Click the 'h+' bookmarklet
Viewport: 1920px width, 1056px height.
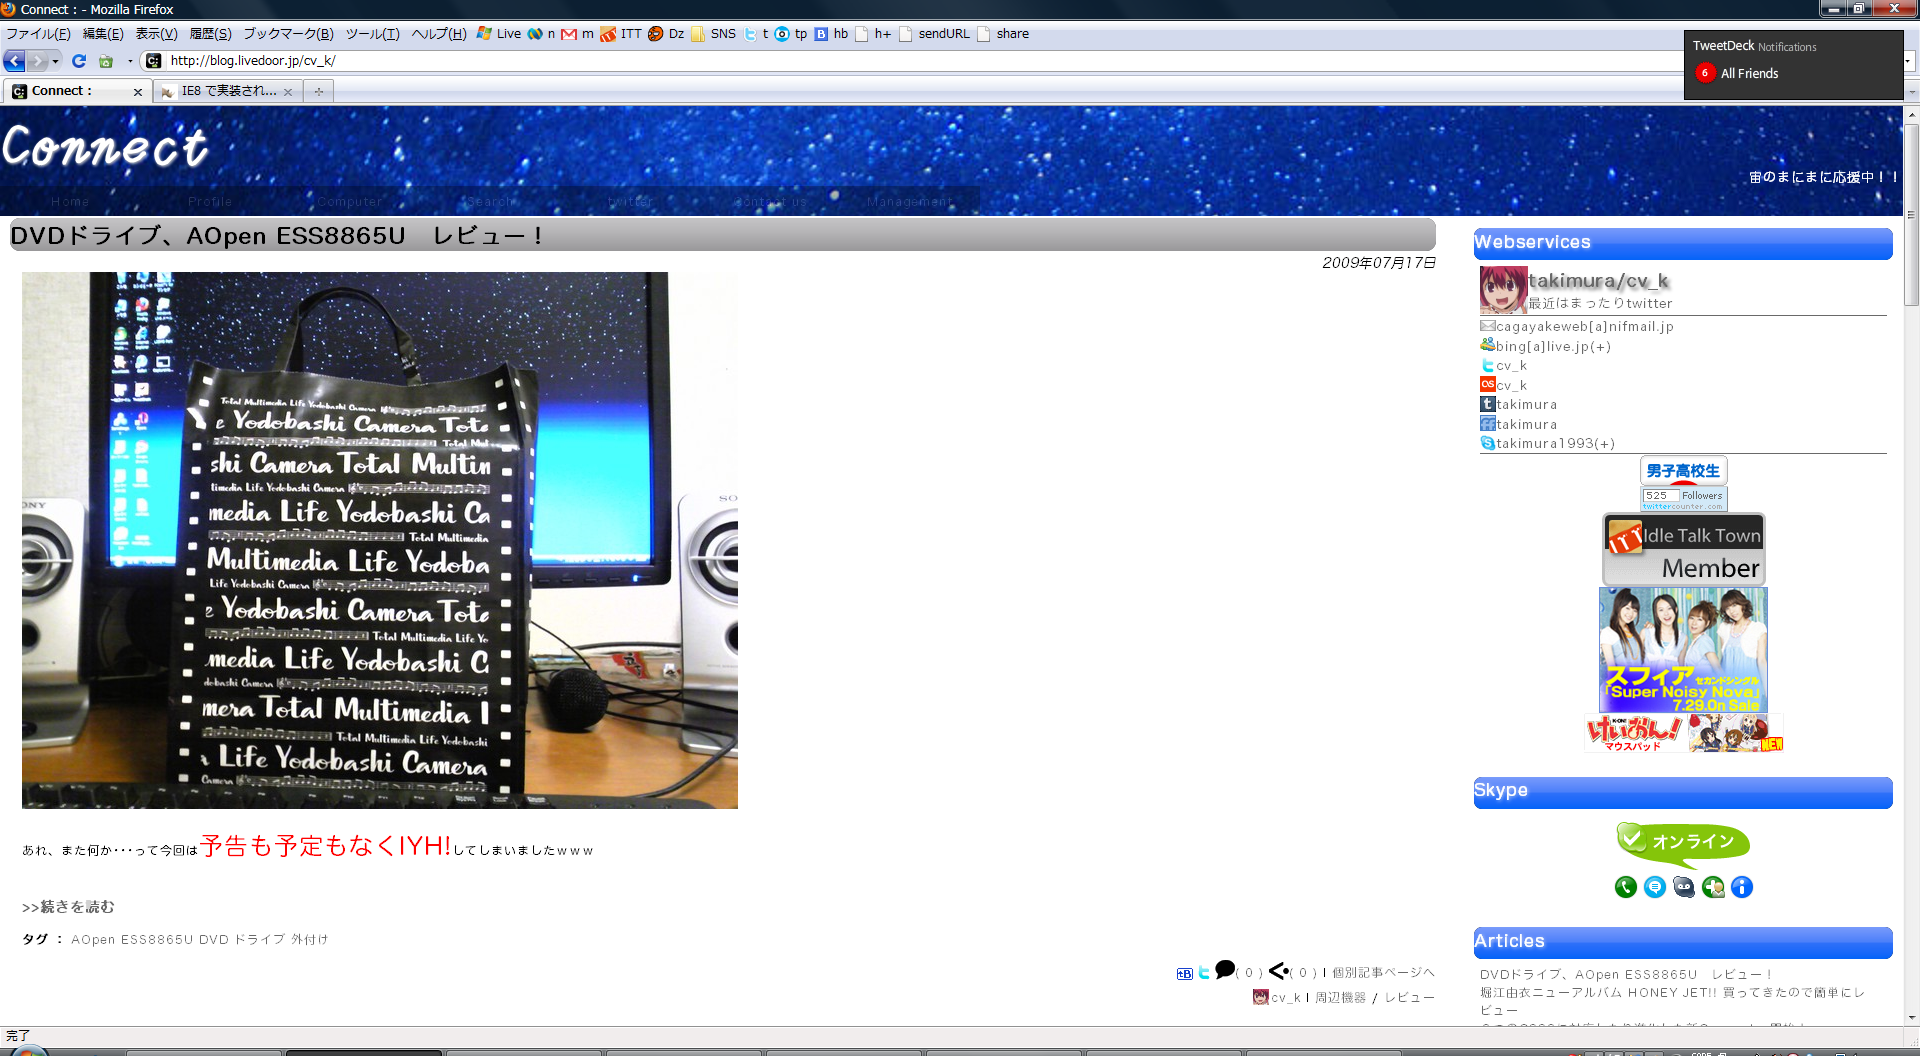click(873, 33)
